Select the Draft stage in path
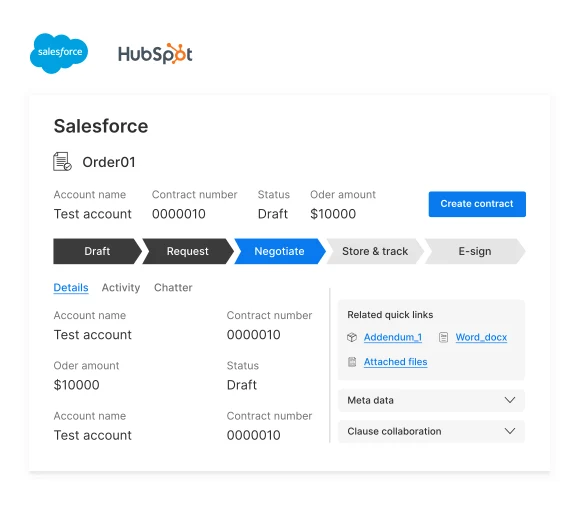 point(98,251)
